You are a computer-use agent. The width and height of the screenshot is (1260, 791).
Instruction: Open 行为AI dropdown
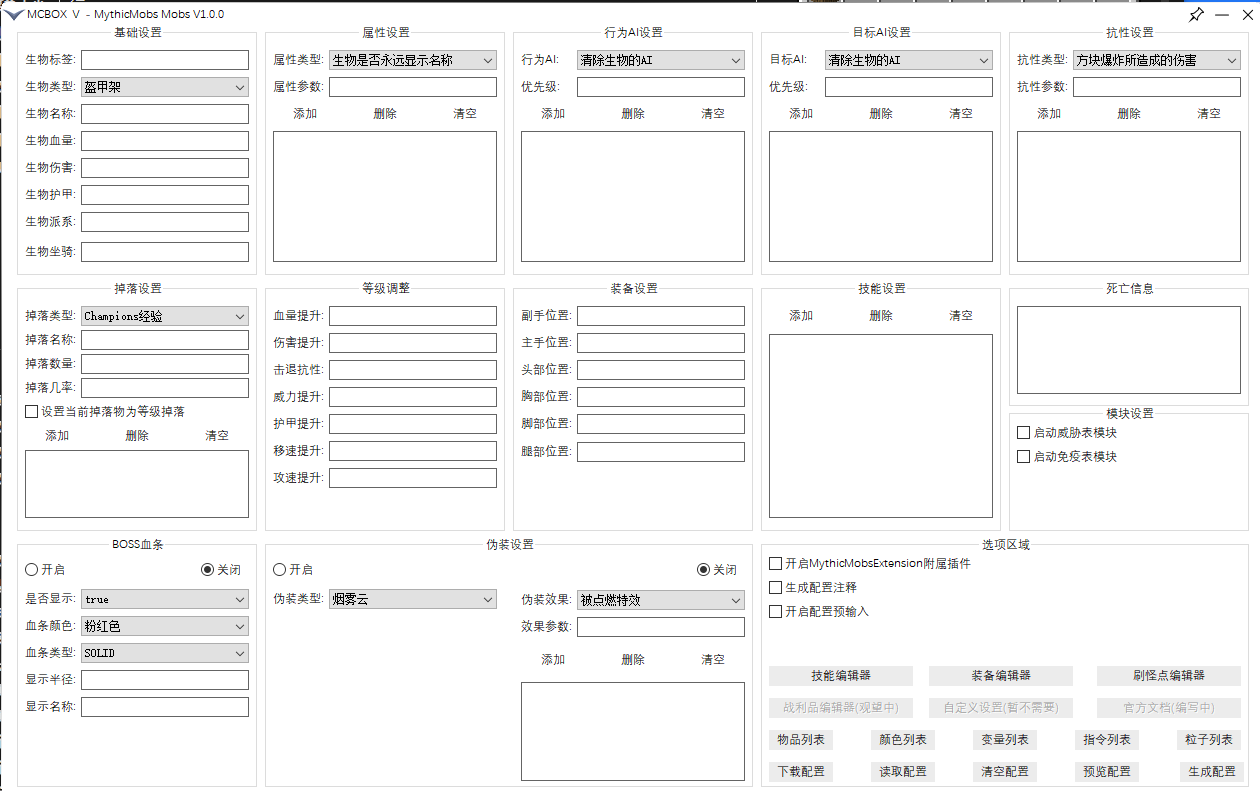661,60
